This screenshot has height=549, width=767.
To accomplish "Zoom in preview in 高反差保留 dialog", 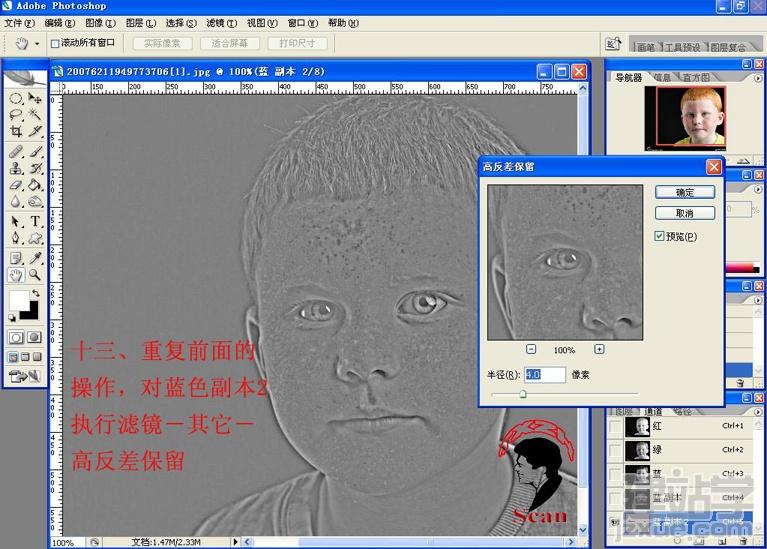I will coord(599,349).
